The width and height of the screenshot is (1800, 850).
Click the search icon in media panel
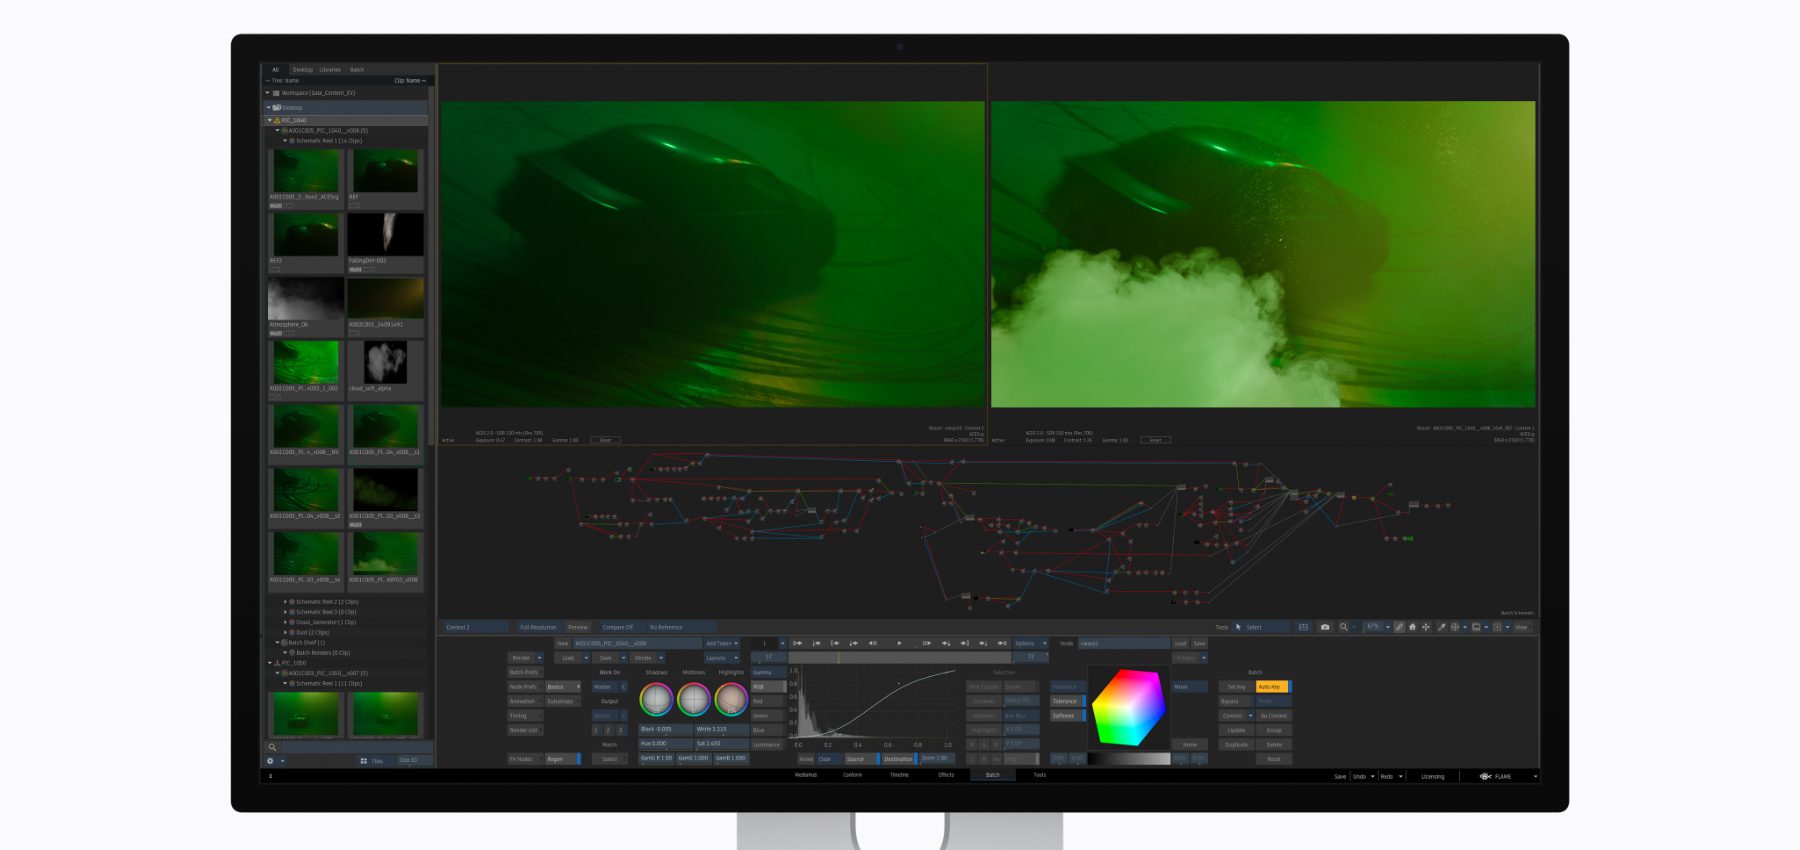tap(272, 747)
